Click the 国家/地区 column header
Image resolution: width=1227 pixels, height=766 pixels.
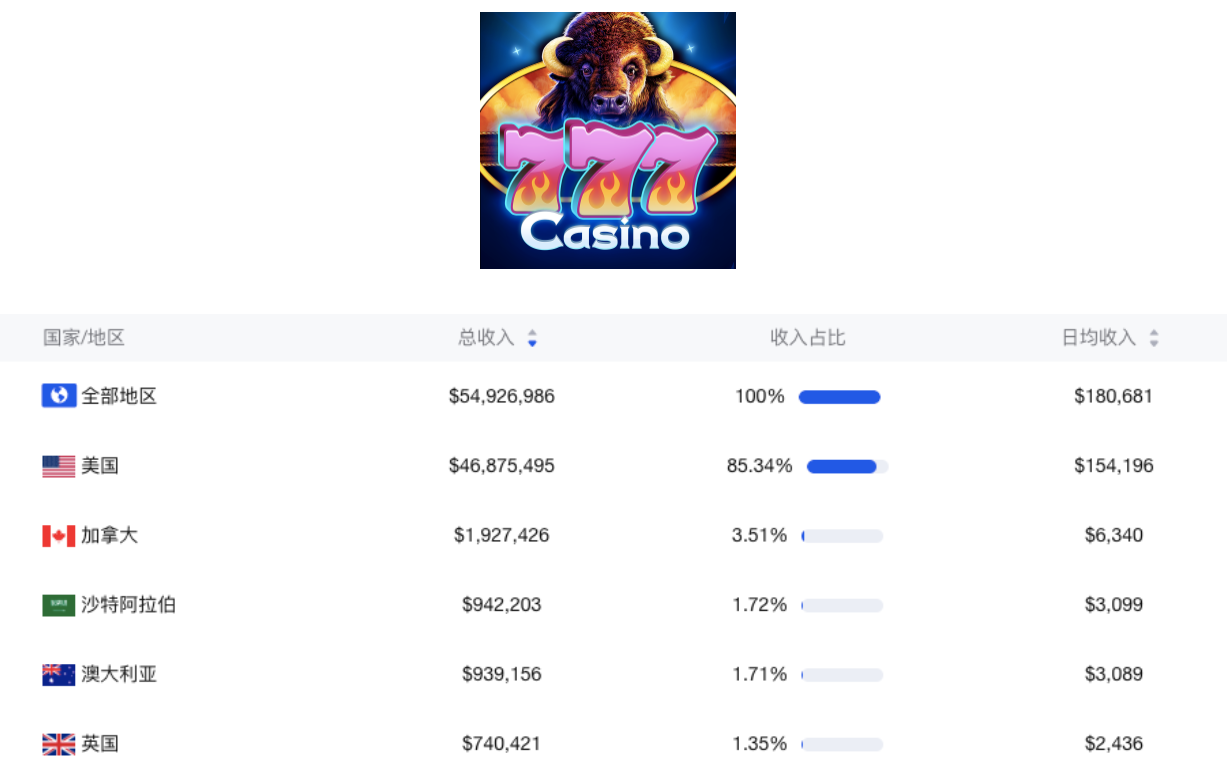point(84,338)
